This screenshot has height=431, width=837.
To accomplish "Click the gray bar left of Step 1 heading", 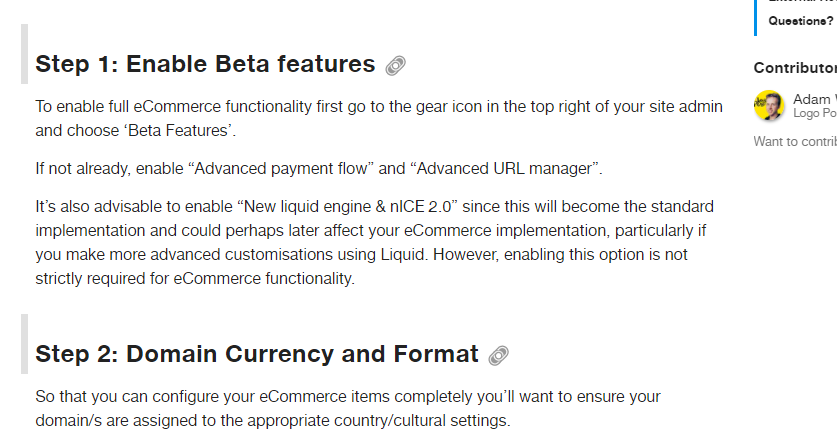I will click(24, 54).
